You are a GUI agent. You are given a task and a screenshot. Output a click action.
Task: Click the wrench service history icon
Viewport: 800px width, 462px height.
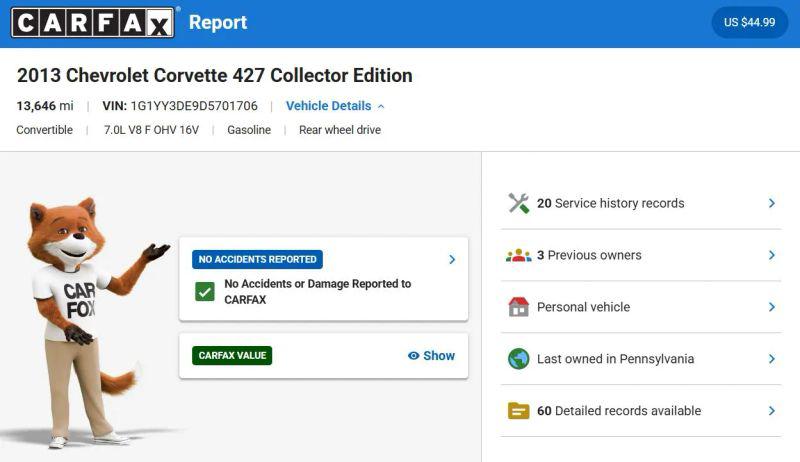pos(518,203)
